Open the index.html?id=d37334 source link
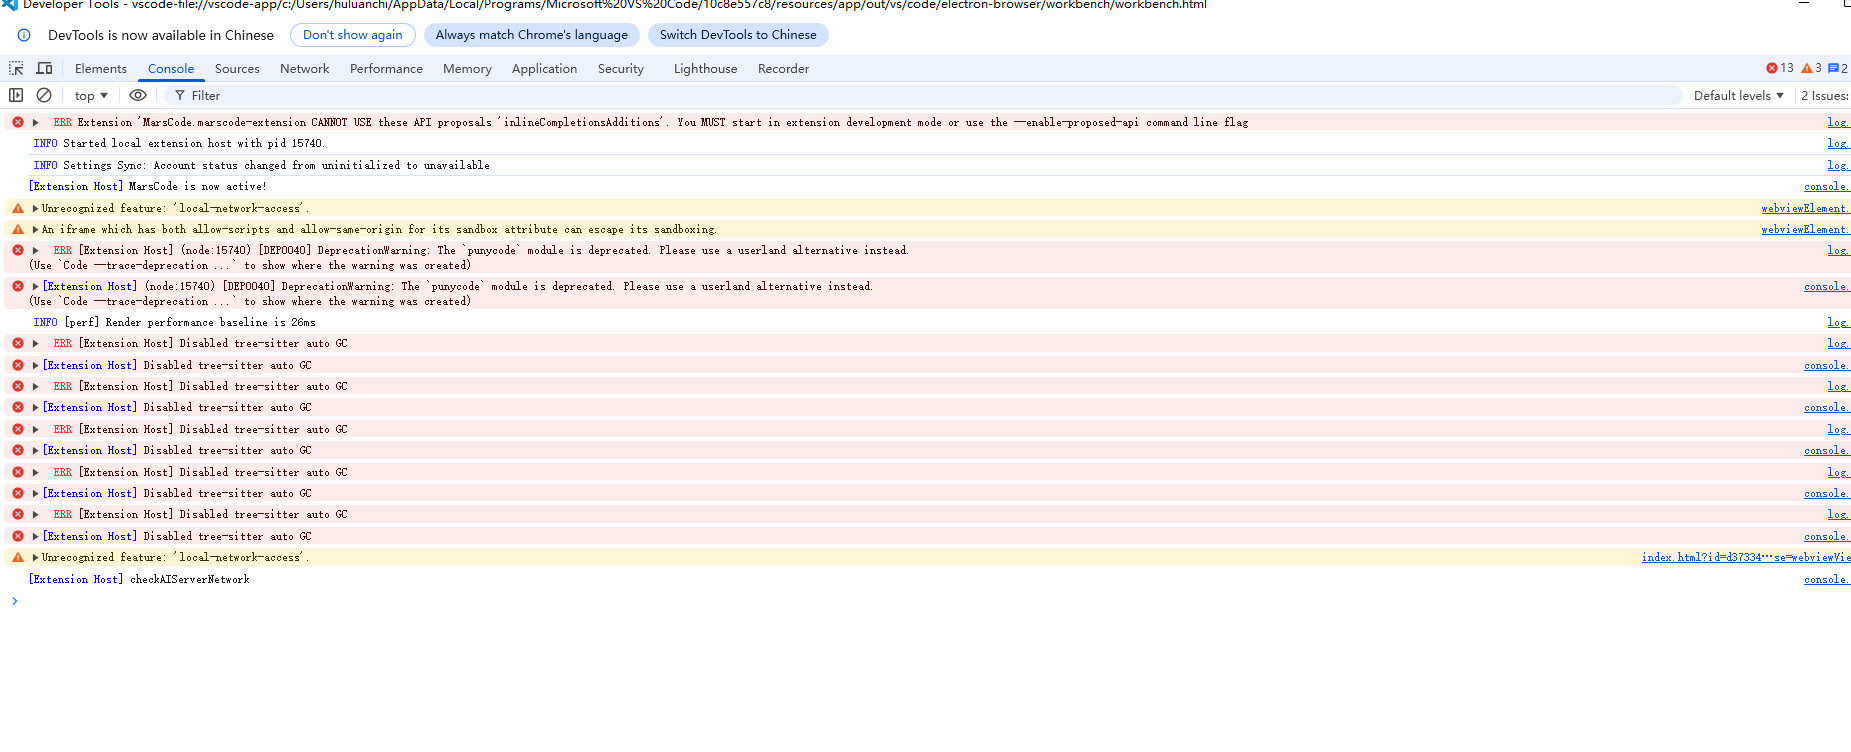 1746,557
